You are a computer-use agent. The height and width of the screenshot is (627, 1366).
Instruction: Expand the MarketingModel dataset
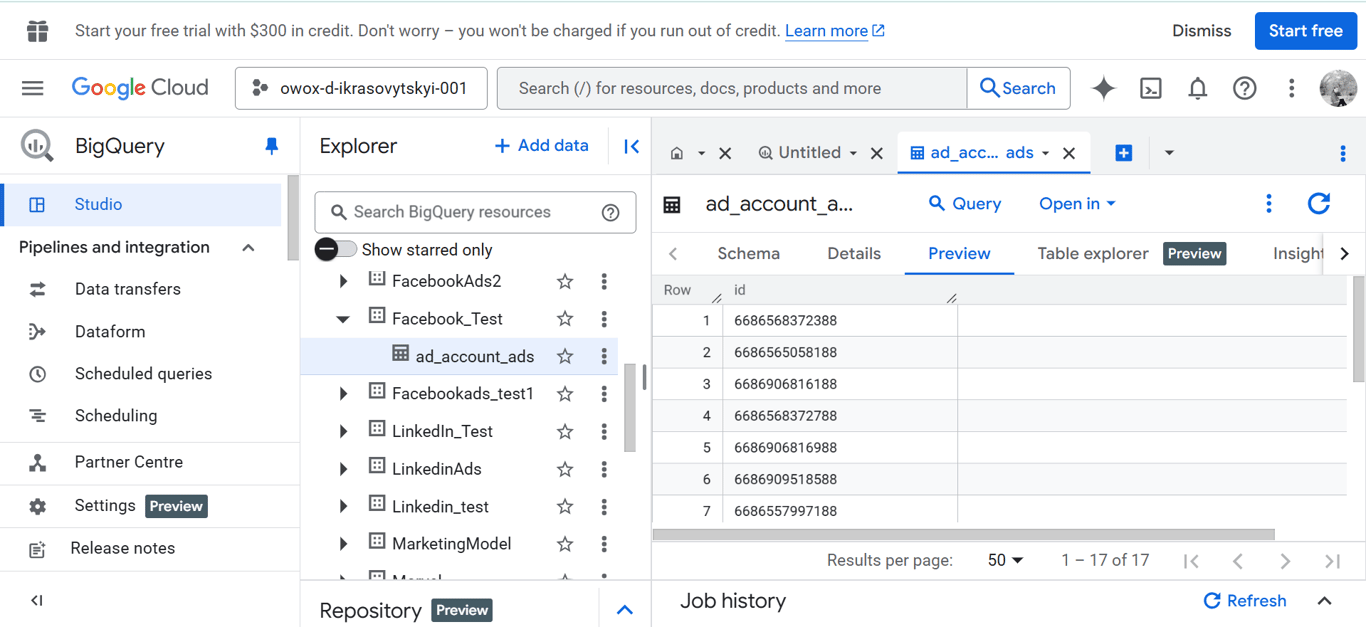tap(343, 544)
